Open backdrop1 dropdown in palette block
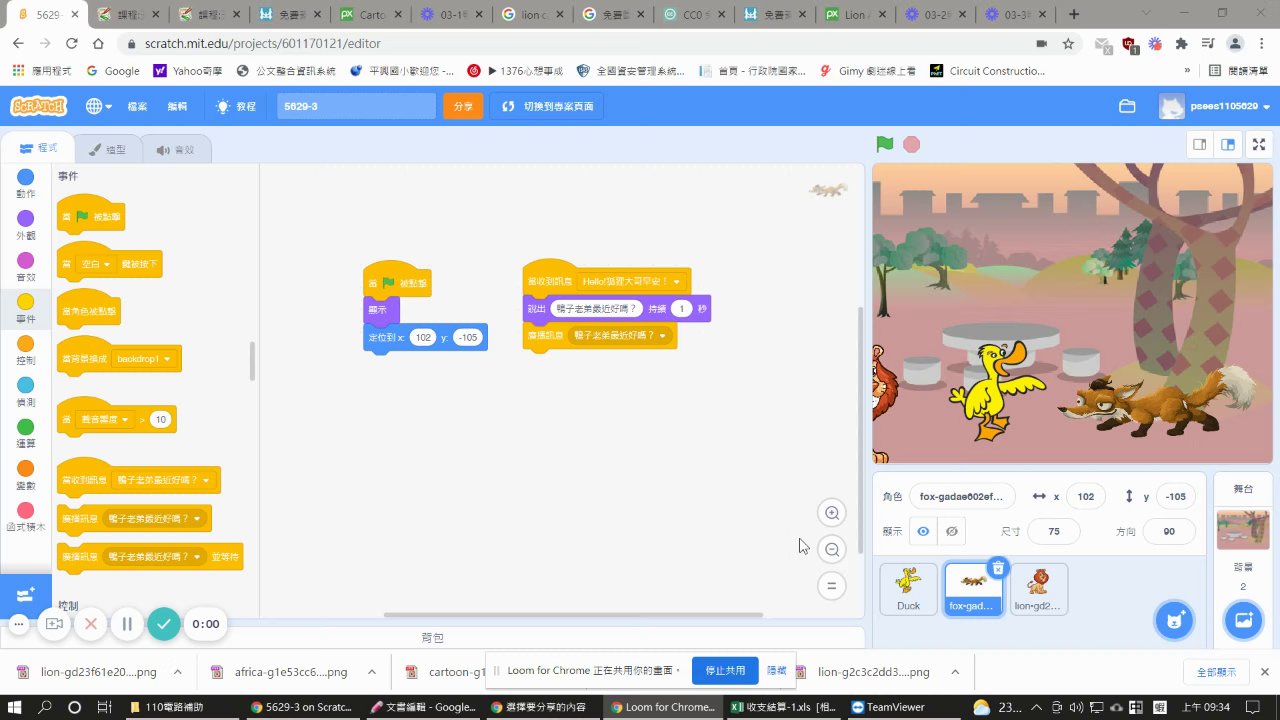 click(x=144, y=358)
